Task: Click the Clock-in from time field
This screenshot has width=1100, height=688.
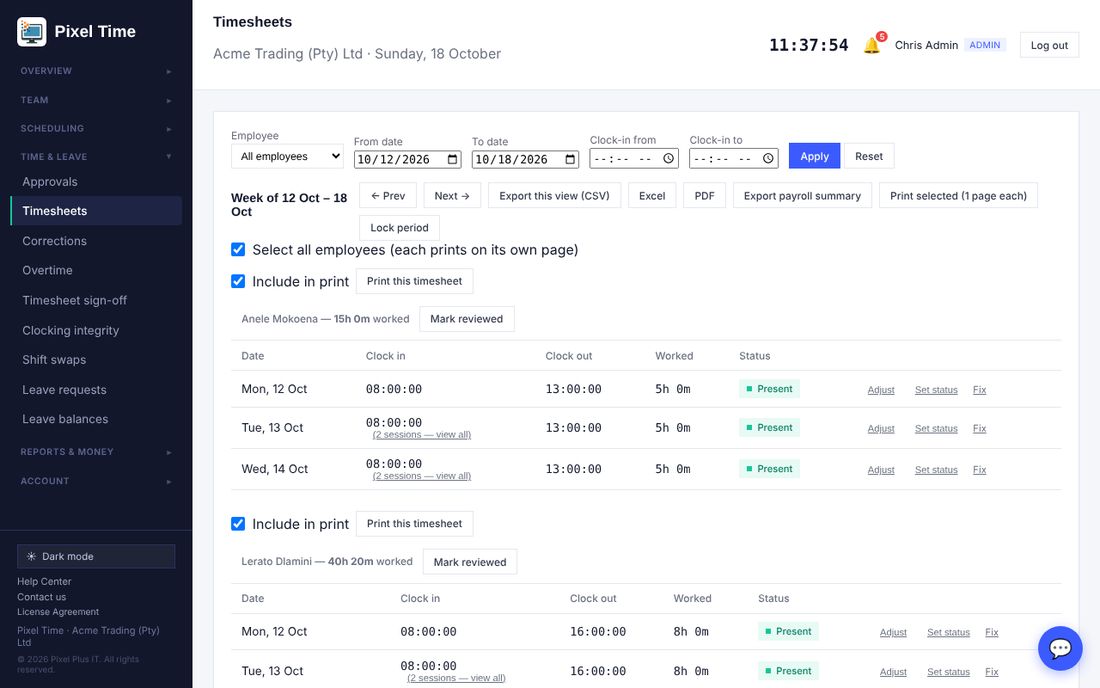Action: (x=633, y=158)
